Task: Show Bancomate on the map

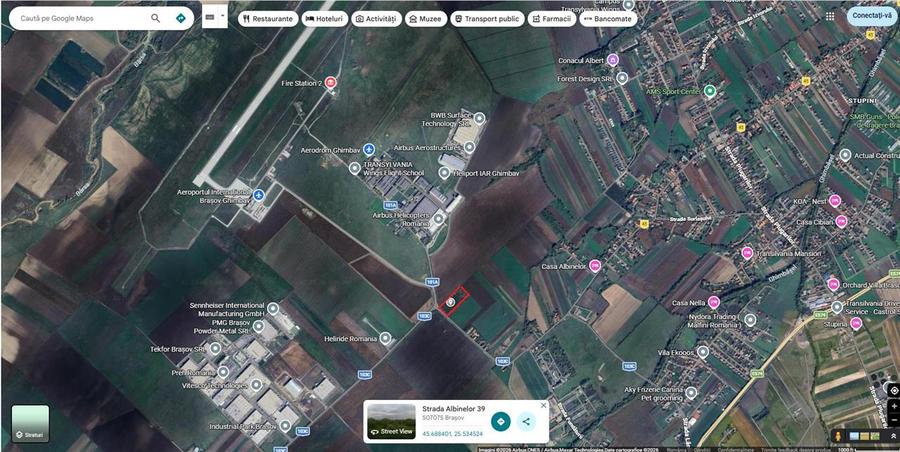Action: (x=608, y=19)
